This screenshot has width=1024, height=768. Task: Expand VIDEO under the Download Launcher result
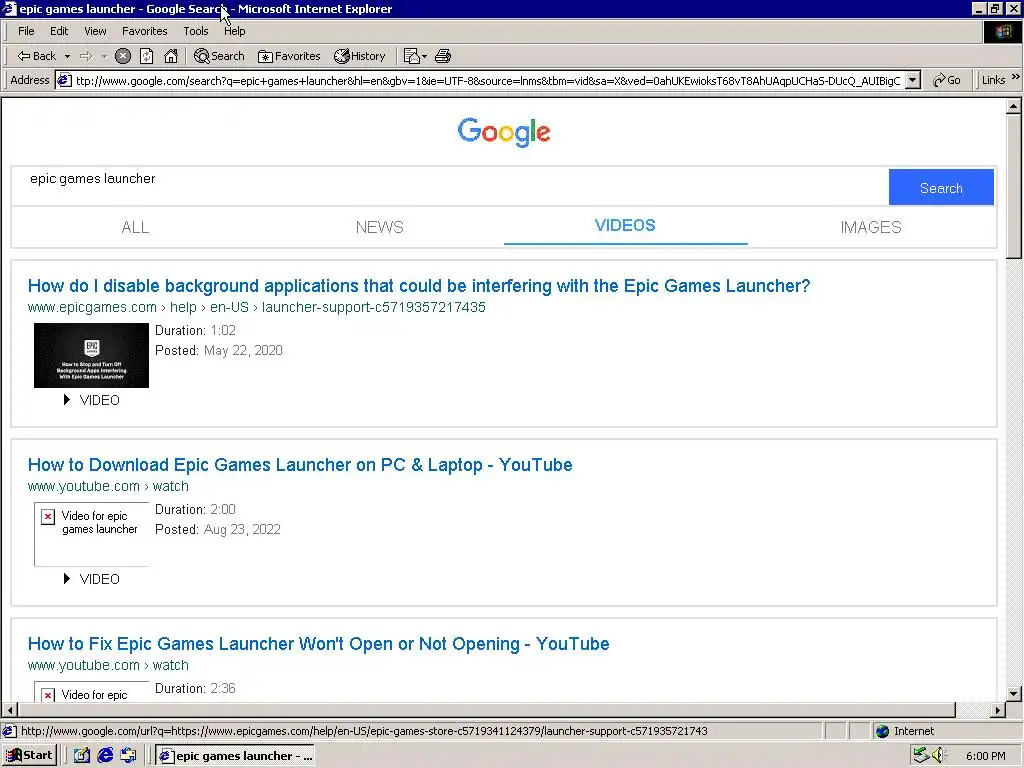click(x=91, y=579)
